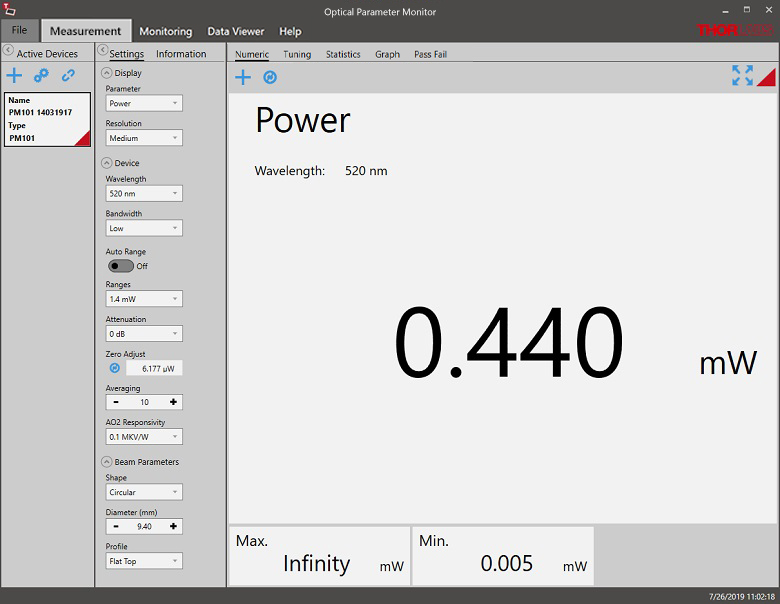Open the Ranges dropdown
The height and width of the screenshot is (604, 780).
(144, 298)
